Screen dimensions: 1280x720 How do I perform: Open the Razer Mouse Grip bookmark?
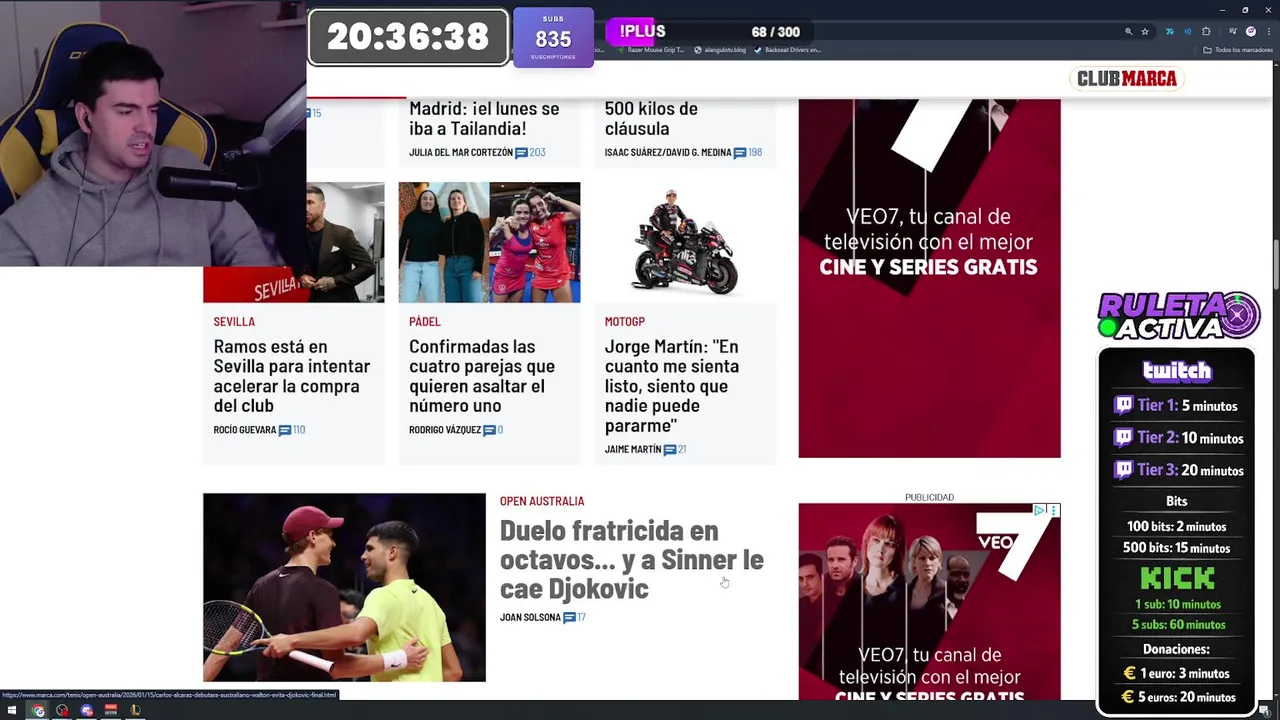tap(651, 50)
